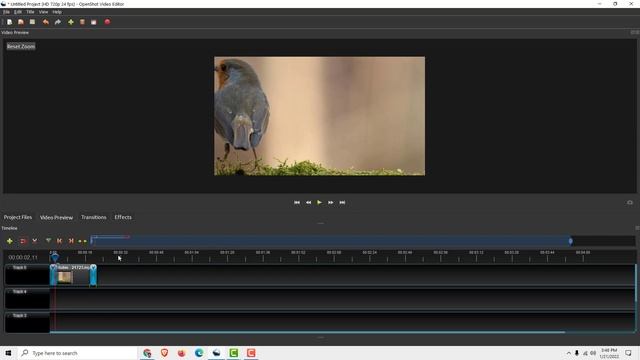Open the notification center icon

click(x=628, y=353)
